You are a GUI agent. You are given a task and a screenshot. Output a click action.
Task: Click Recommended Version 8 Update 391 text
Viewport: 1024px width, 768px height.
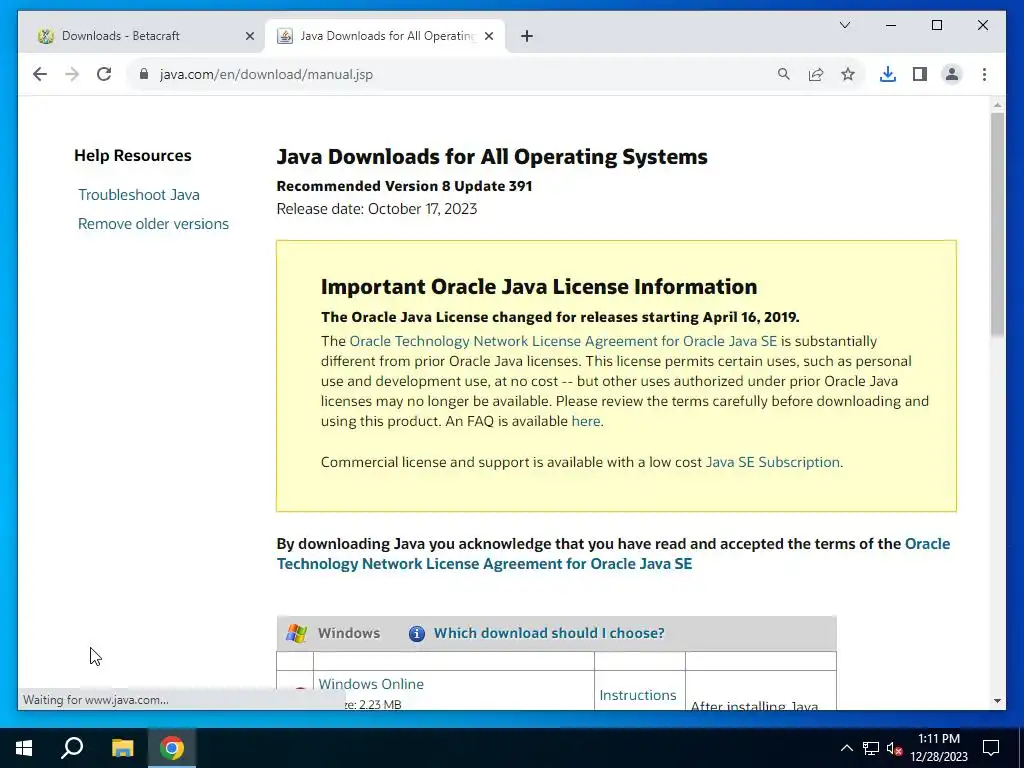tap(404, 186)
